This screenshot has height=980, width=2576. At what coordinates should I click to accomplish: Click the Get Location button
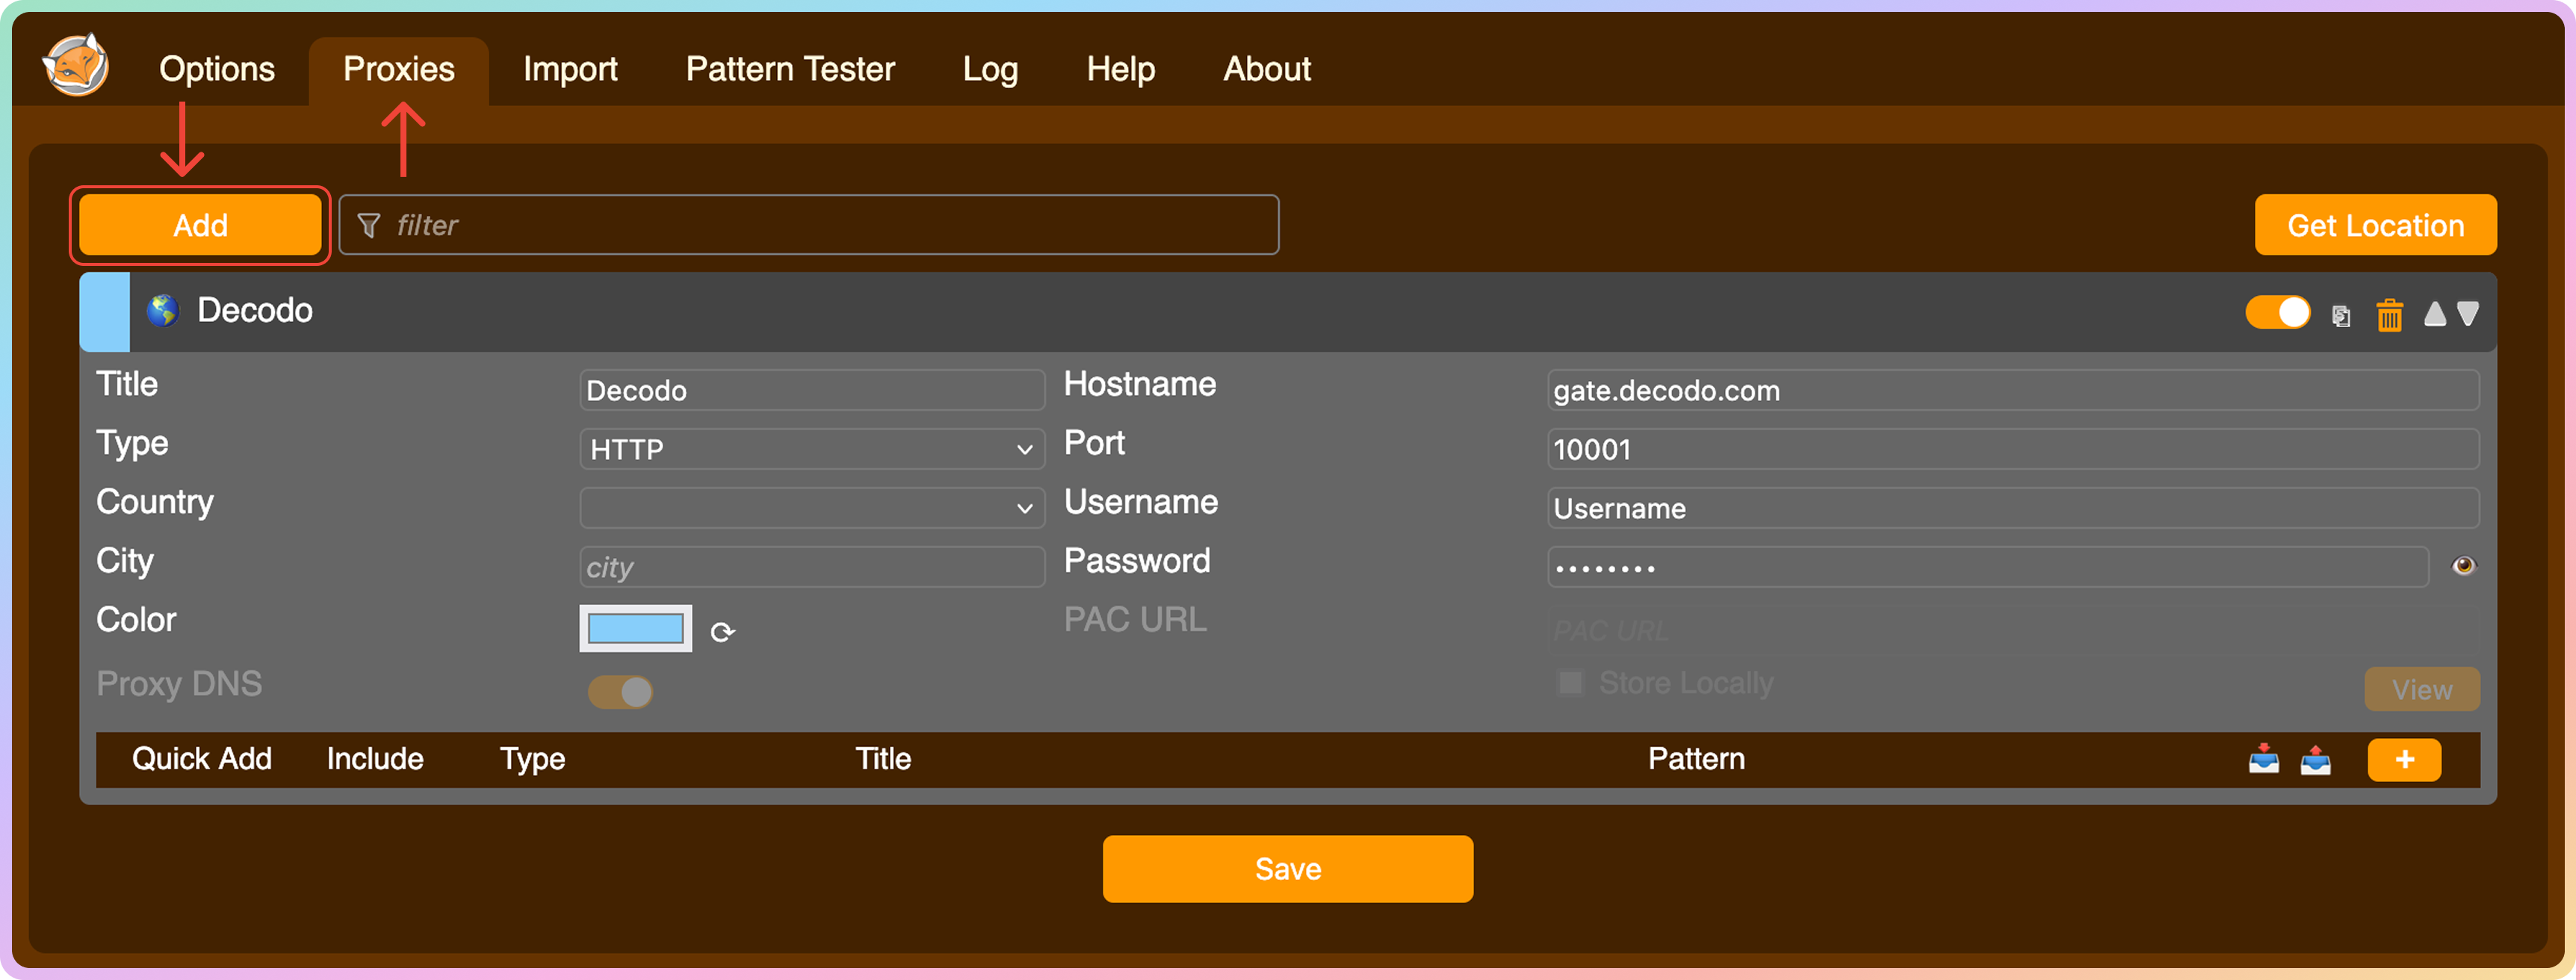tap(2375, 225)
